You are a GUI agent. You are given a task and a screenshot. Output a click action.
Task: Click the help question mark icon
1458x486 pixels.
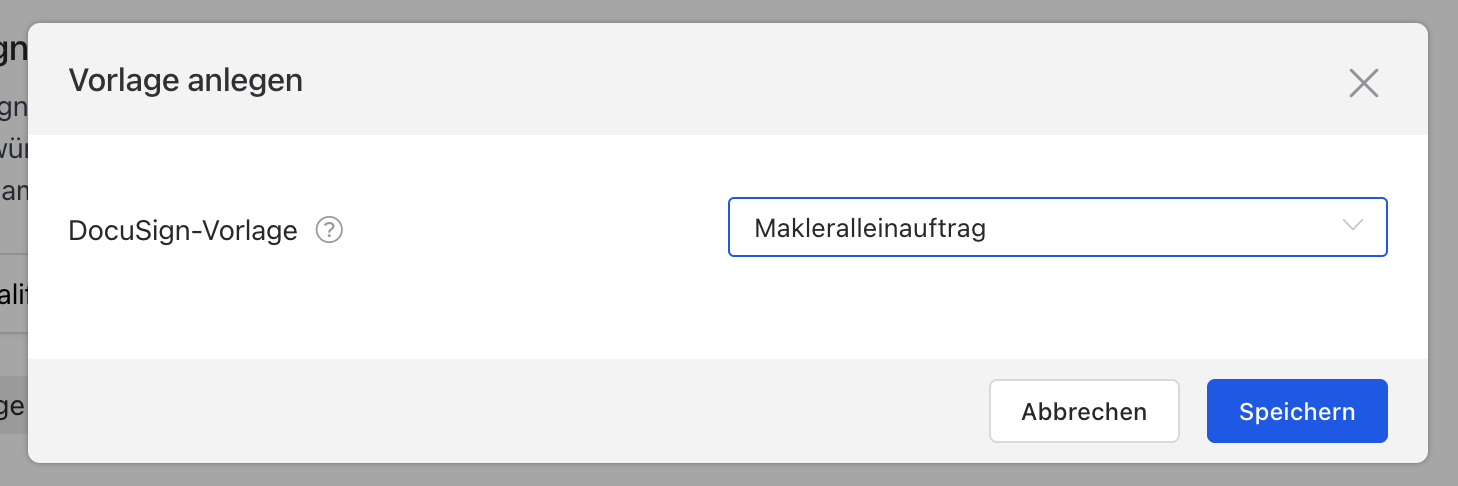pos(329,230)
